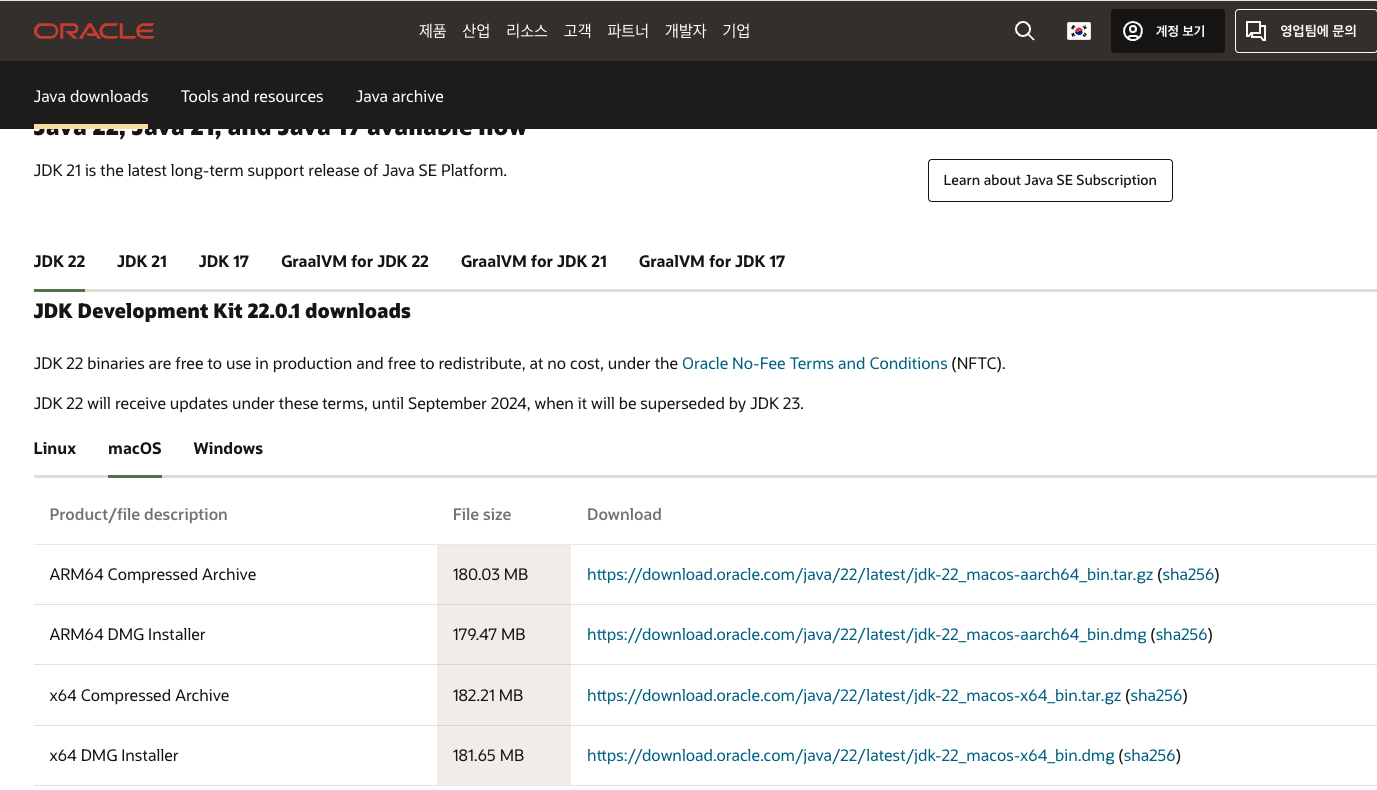1377x790 pixels.
Task: Click Learn about Java SE Subscription
Action: click(x=1050, y=180)
